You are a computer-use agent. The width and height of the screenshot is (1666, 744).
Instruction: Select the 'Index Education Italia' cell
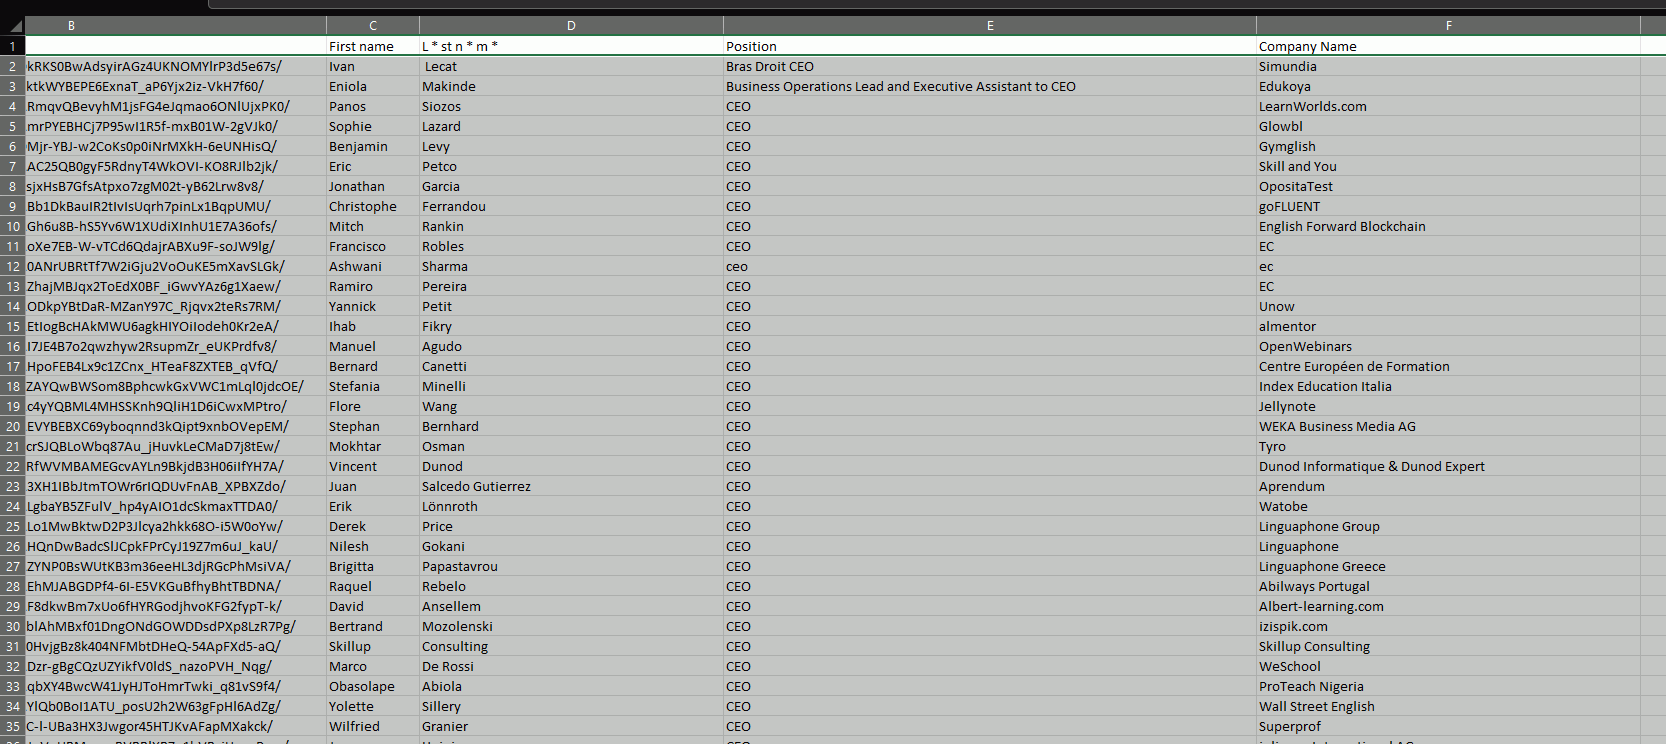(x=1448, y=386)
